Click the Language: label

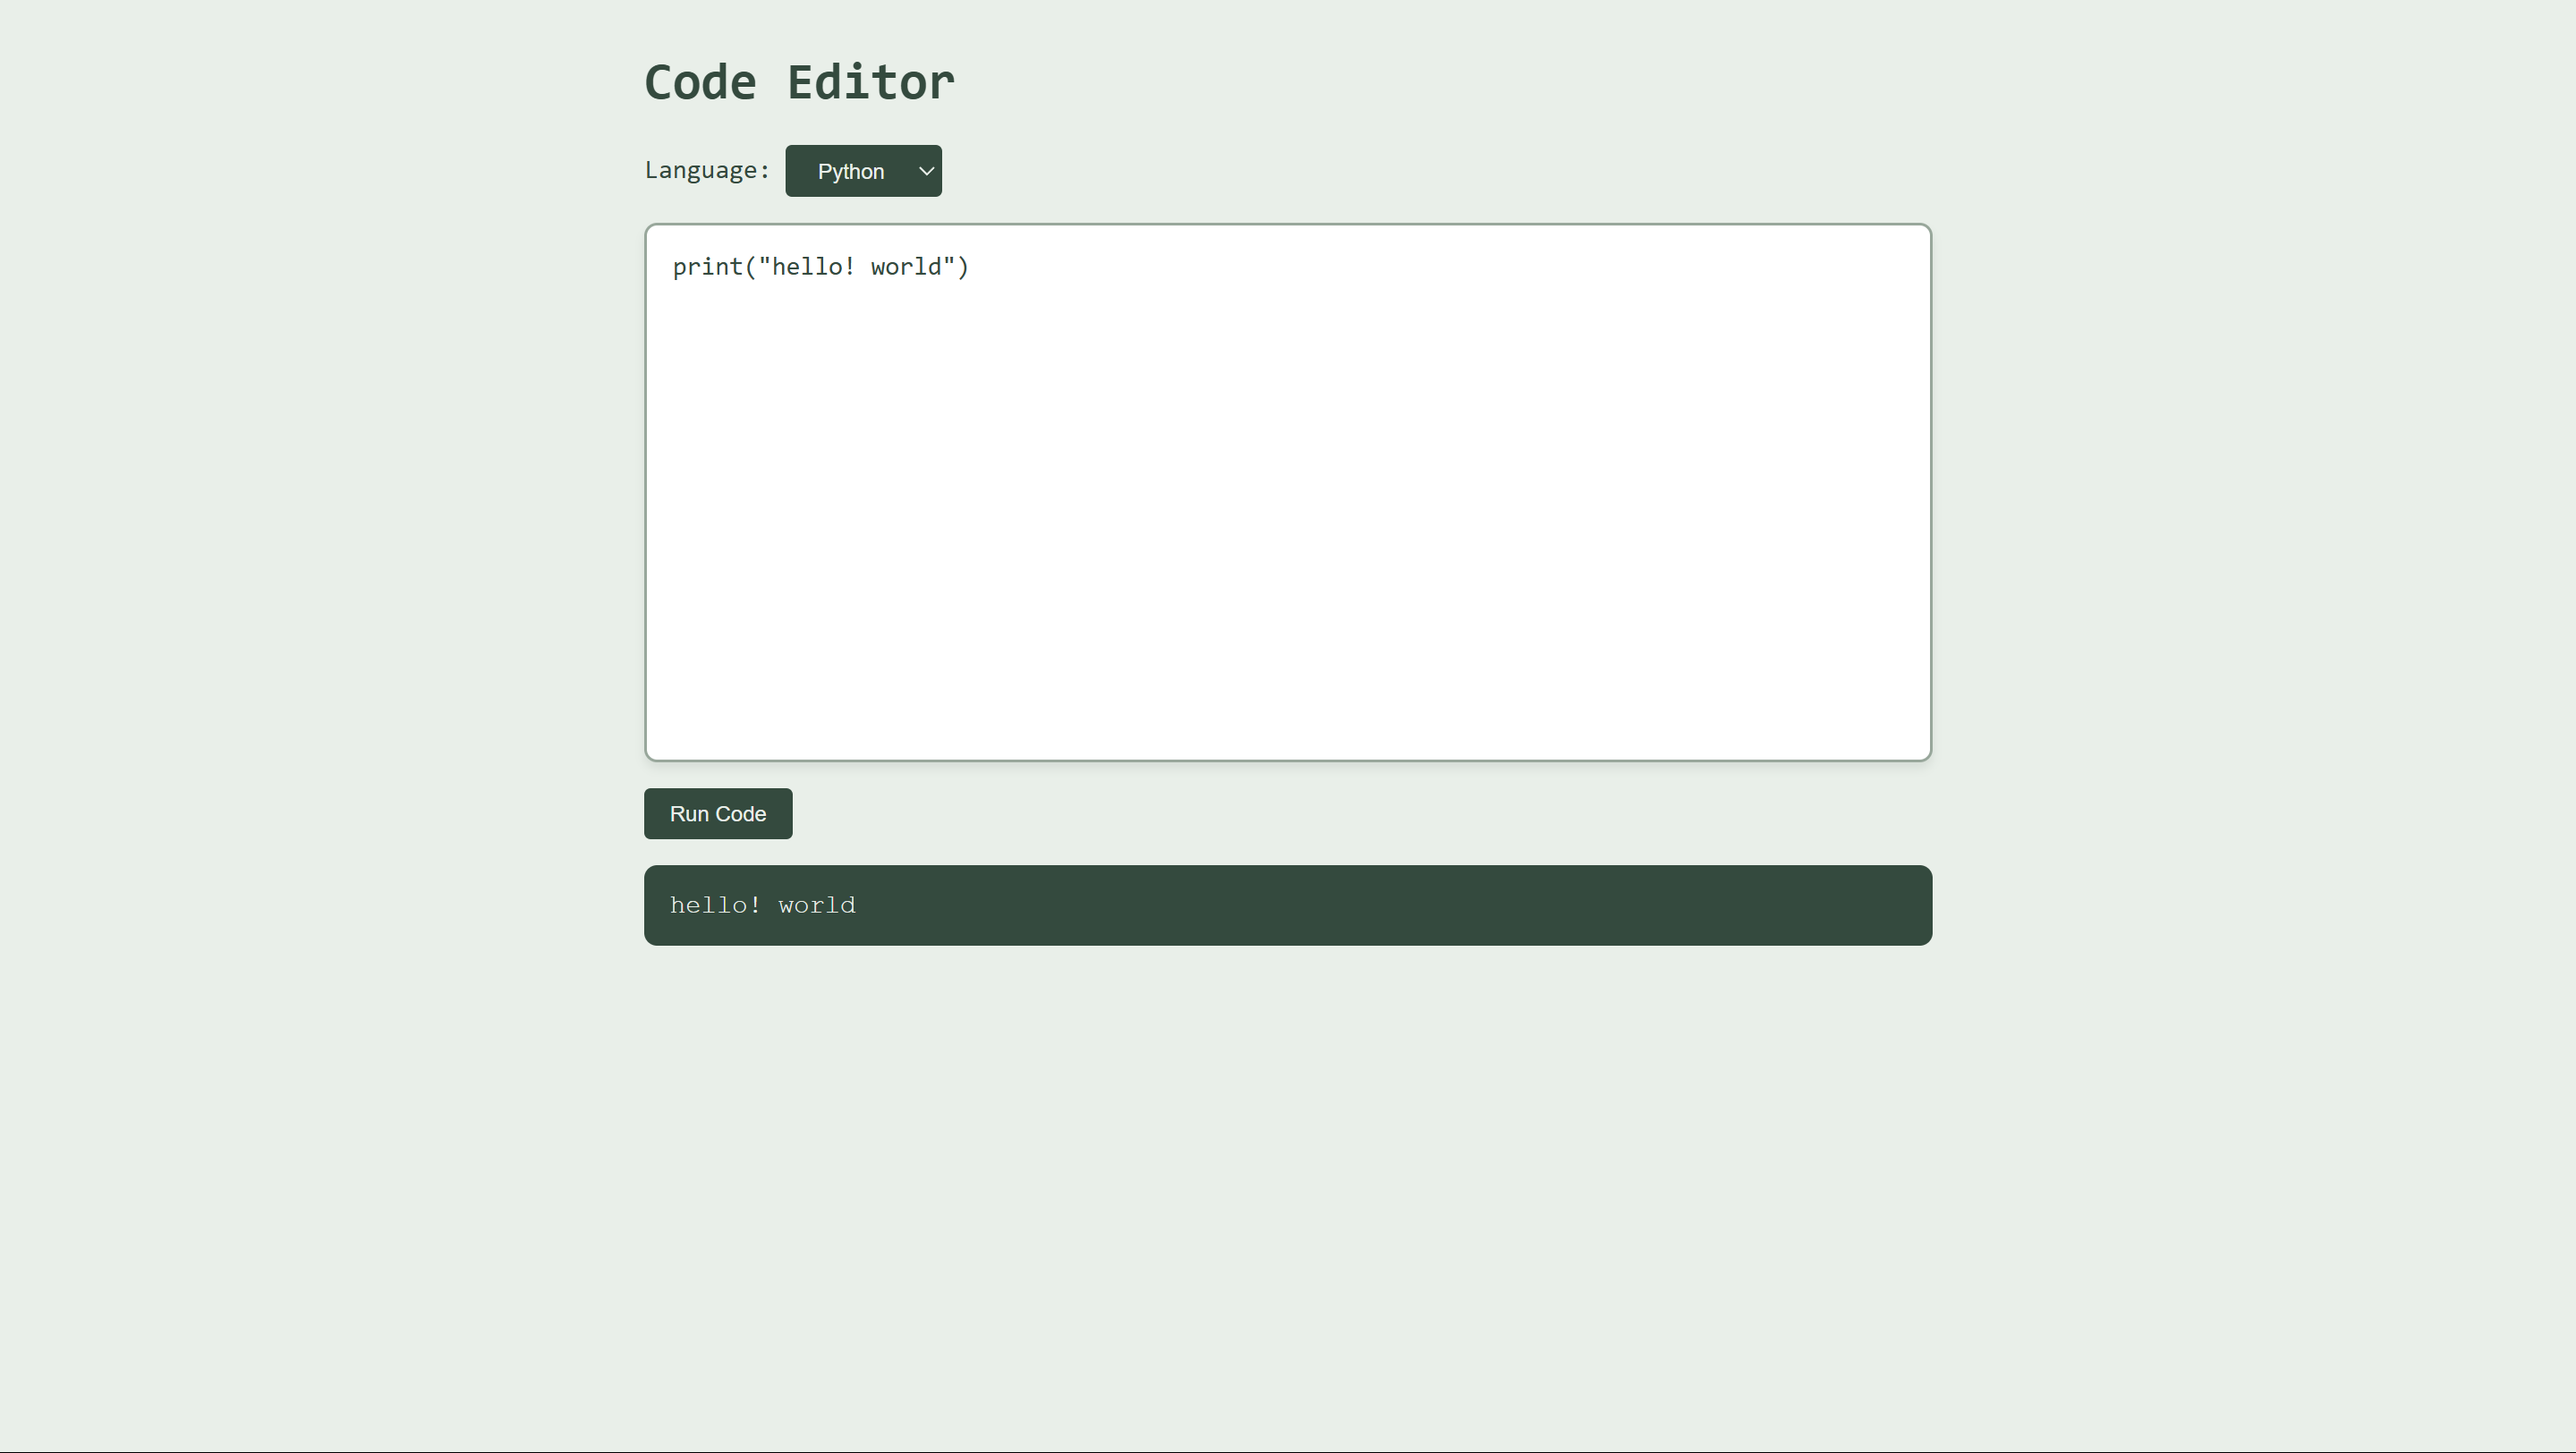click(x=707, y=171)
